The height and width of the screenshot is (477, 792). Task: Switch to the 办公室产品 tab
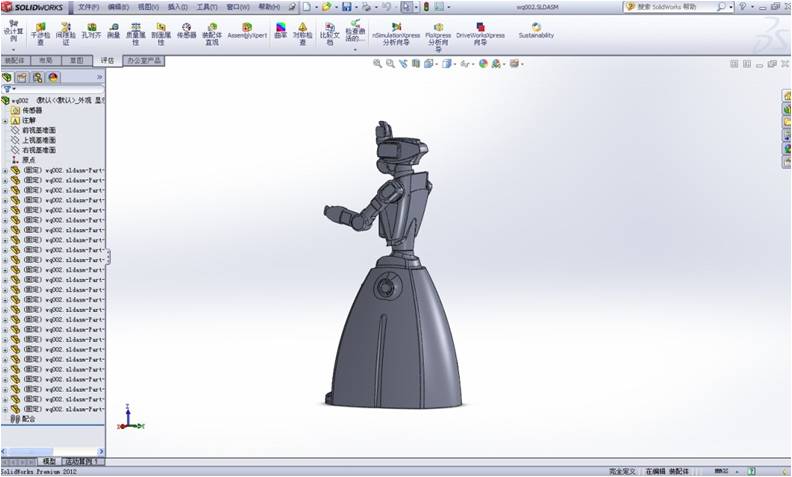(143, 61)
